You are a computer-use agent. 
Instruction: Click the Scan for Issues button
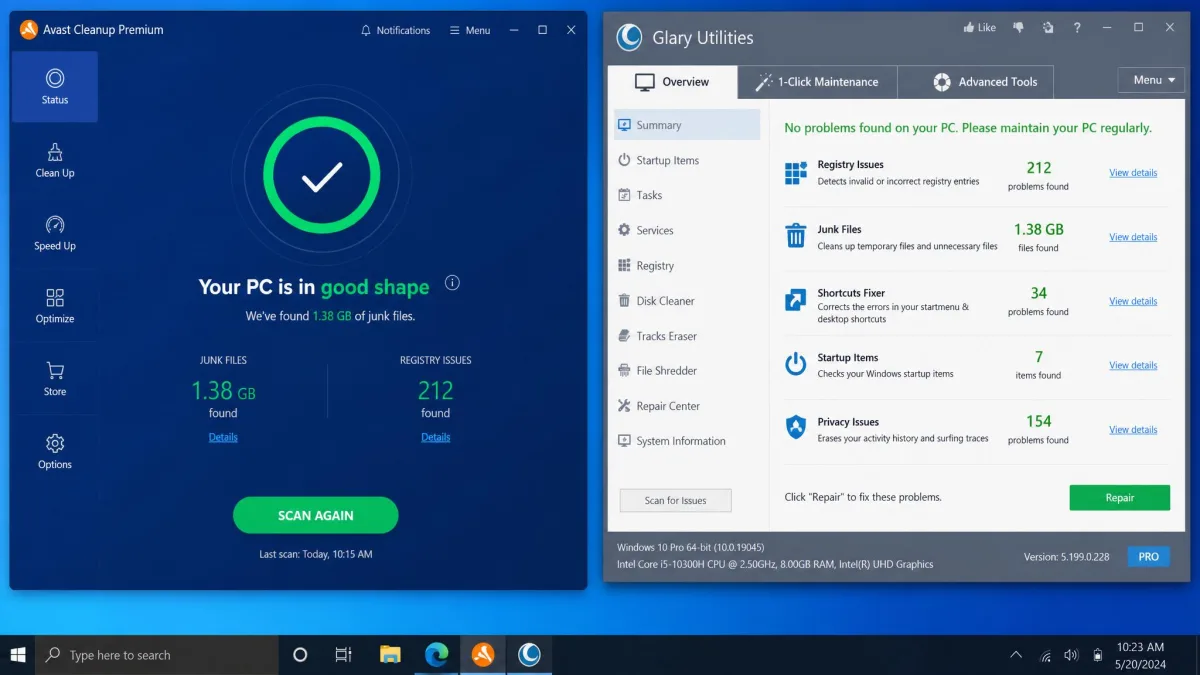point(675,500)
